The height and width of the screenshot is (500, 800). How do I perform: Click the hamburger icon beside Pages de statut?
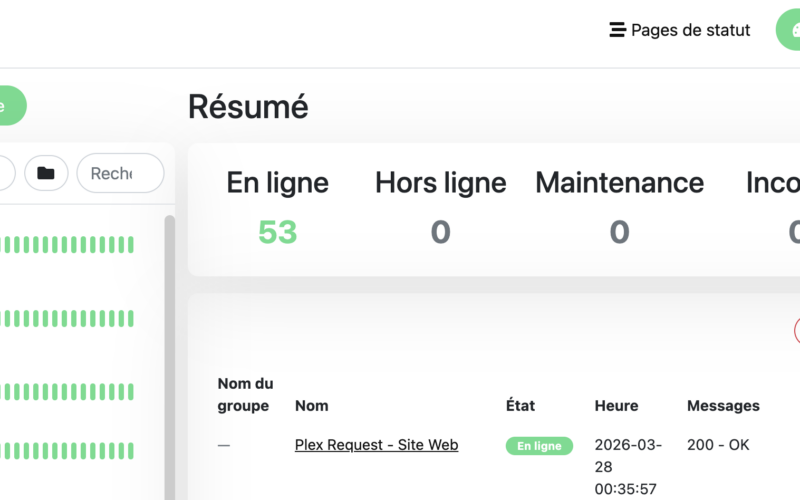click(617, 30)
